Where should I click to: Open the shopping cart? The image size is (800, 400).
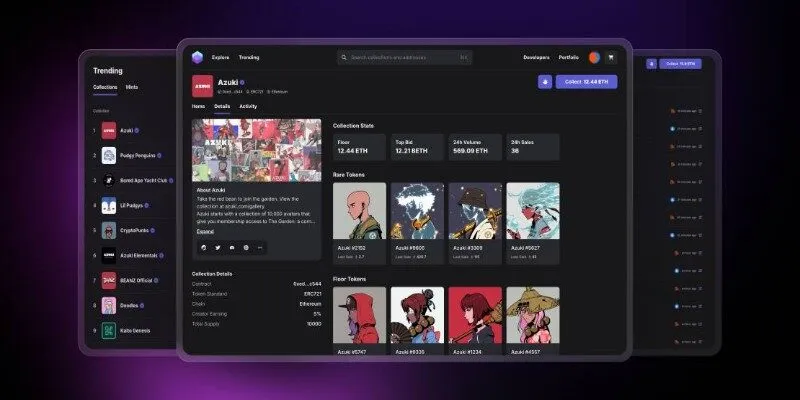pos(610,58)
